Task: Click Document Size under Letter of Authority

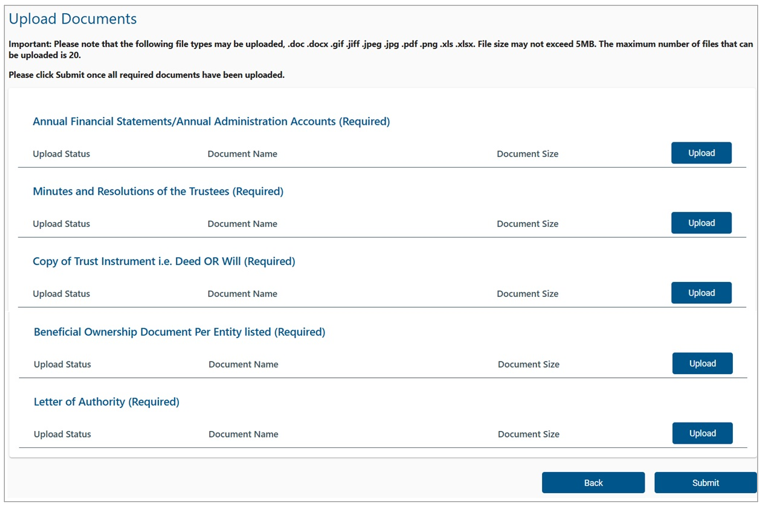Action: pos(528,434)
